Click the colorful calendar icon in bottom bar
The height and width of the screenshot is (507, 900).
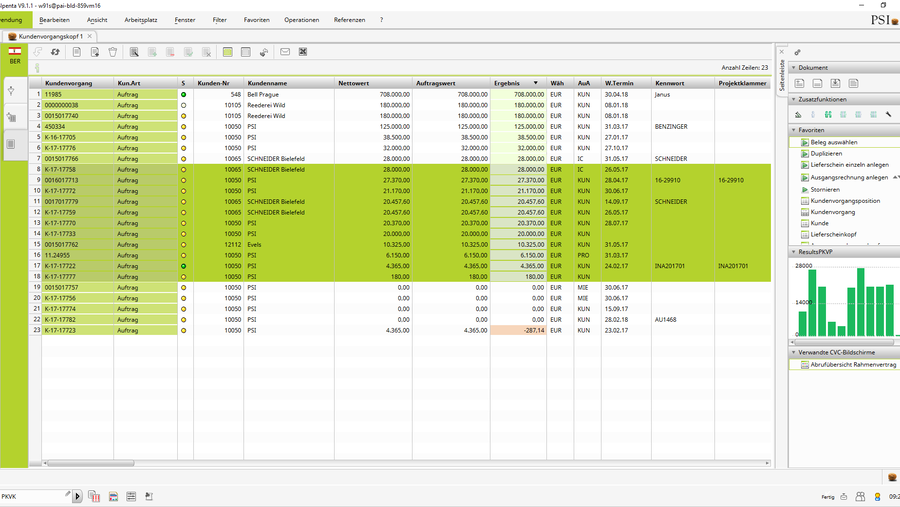click(x=113, y=497)
